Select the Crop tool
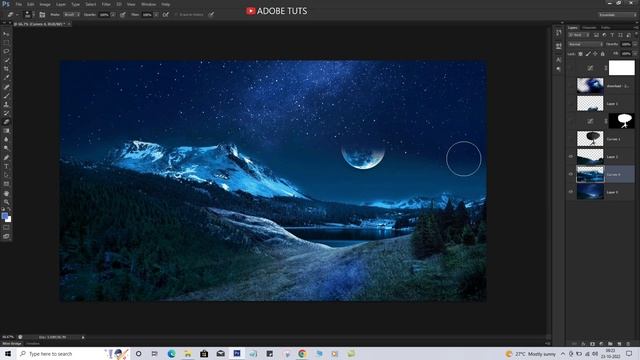 click(x=6, y=69)
